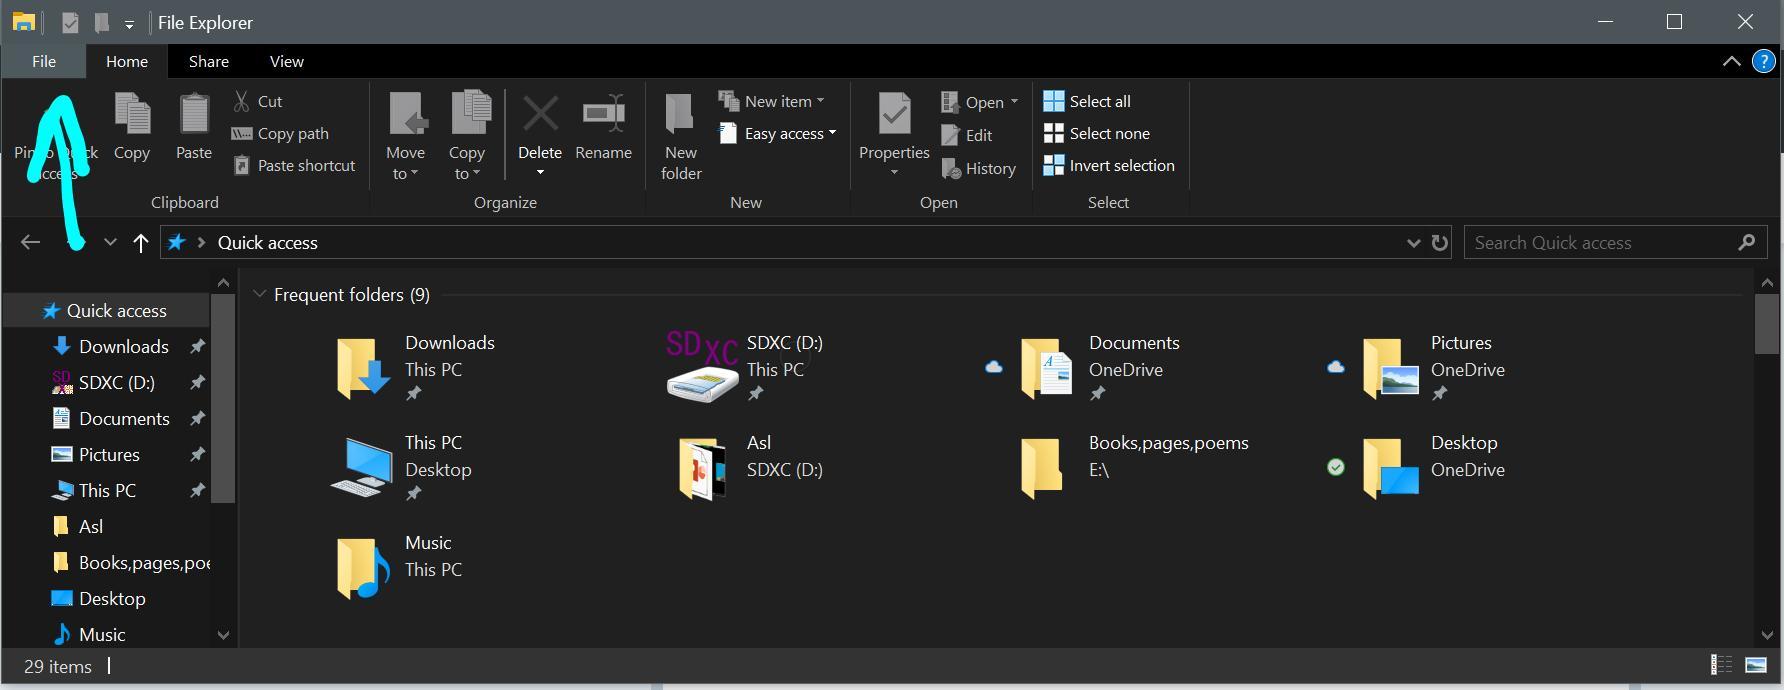1784x690 pixels.
Task: Click the Properties icon in title bar
Action: click(70, 22)
